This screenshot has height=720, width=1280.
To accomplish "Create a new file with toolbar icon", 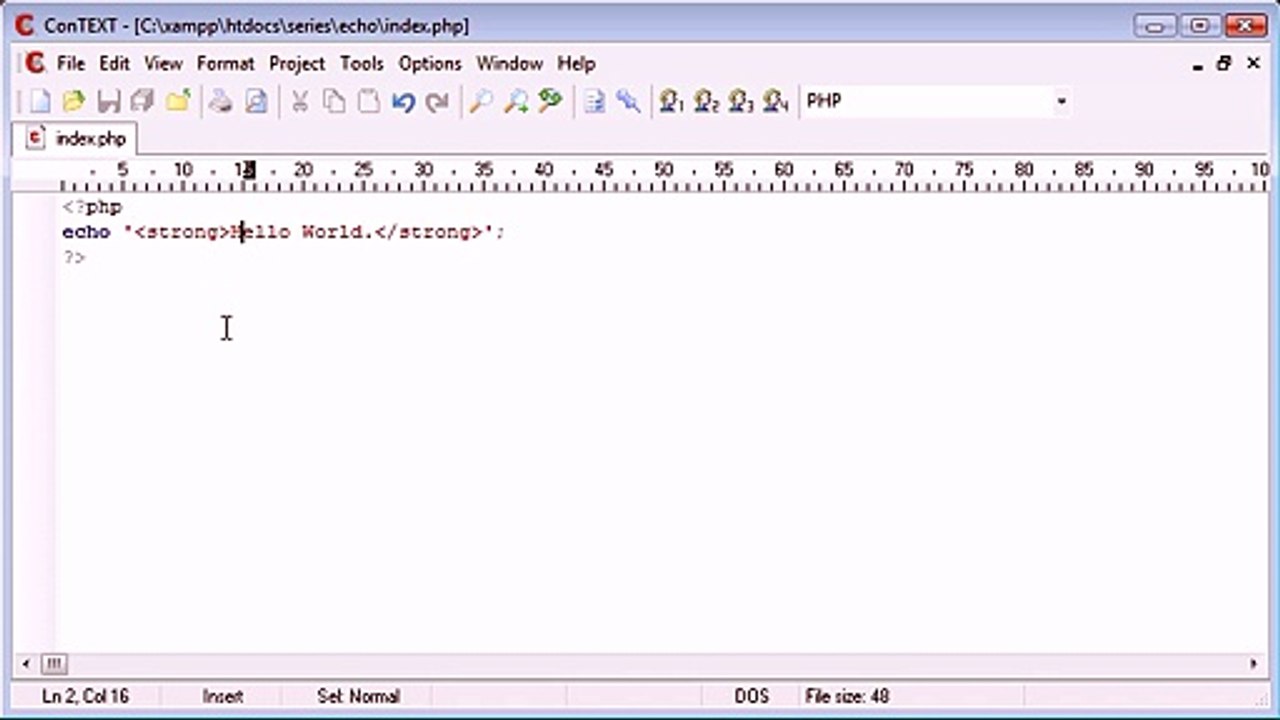I will (38, 101).
